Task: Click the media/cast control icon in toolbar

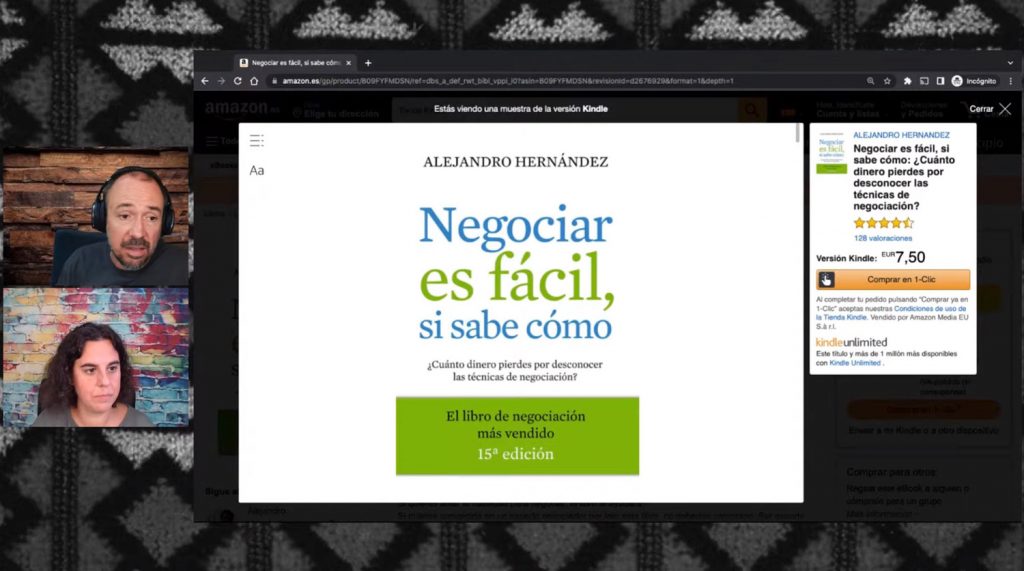Action: [x=924, y=81]
